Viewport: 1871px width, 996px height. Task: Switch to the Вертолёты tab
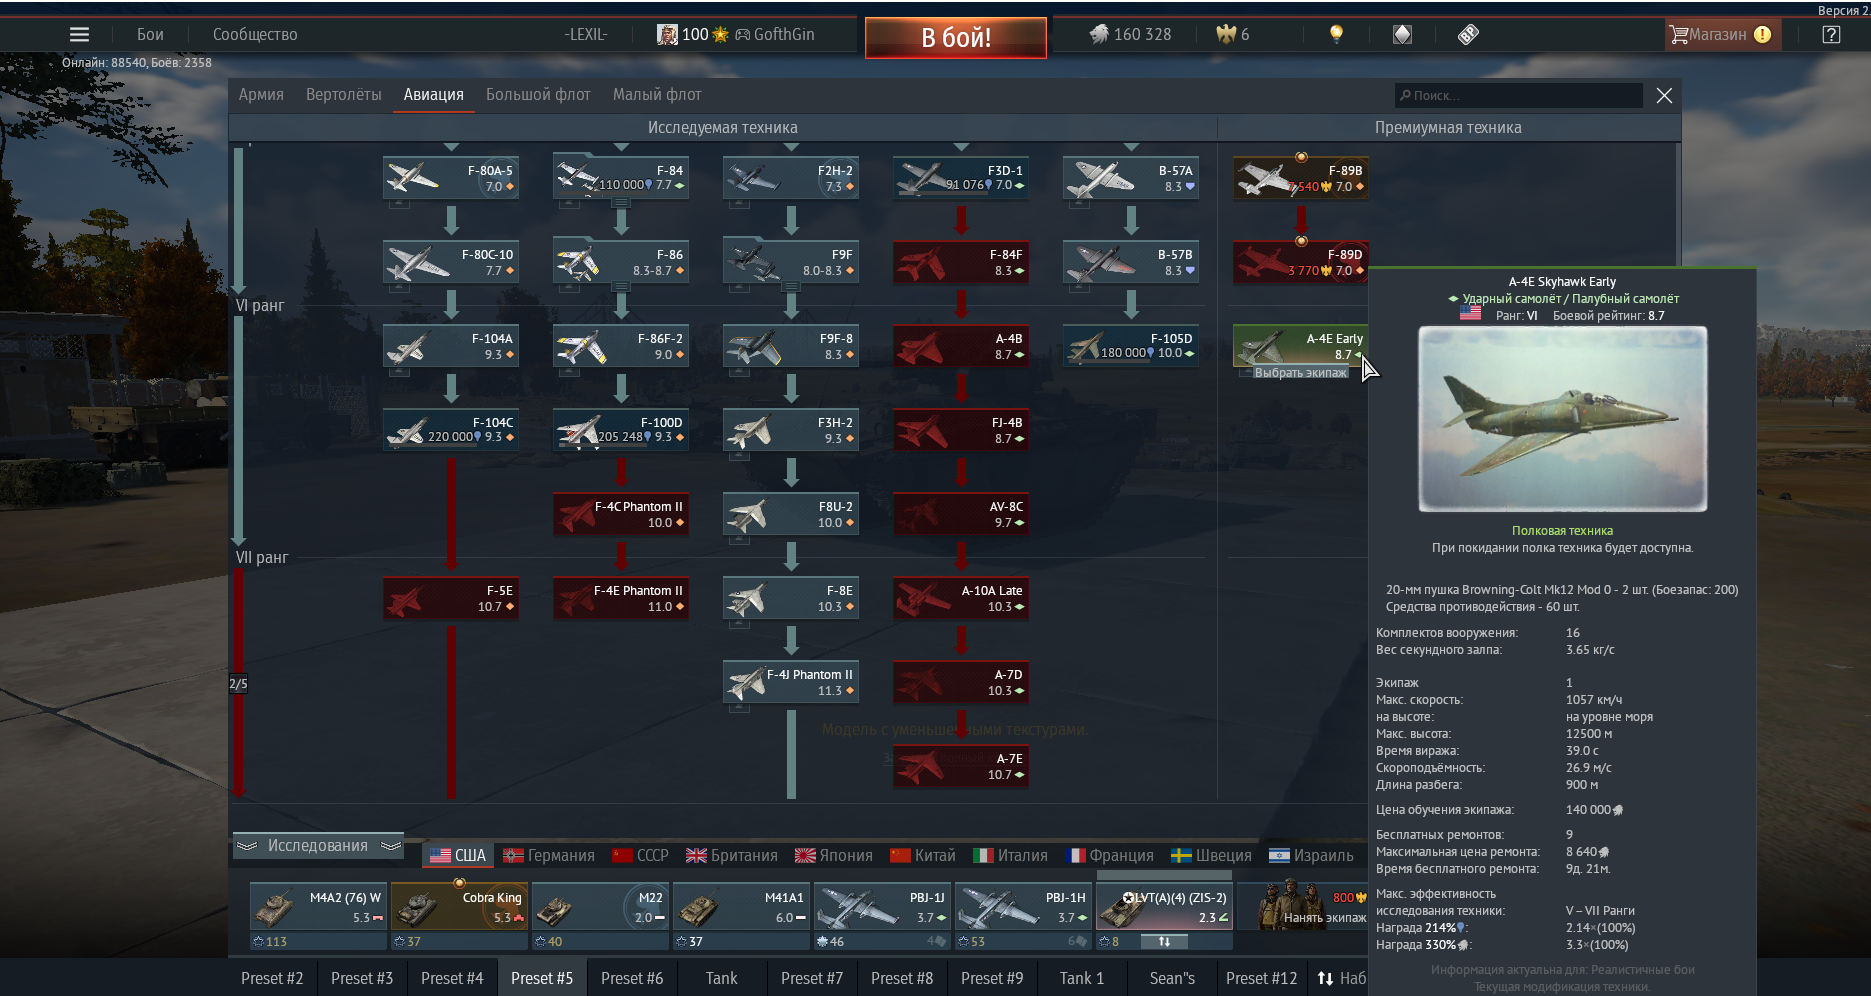343,95
